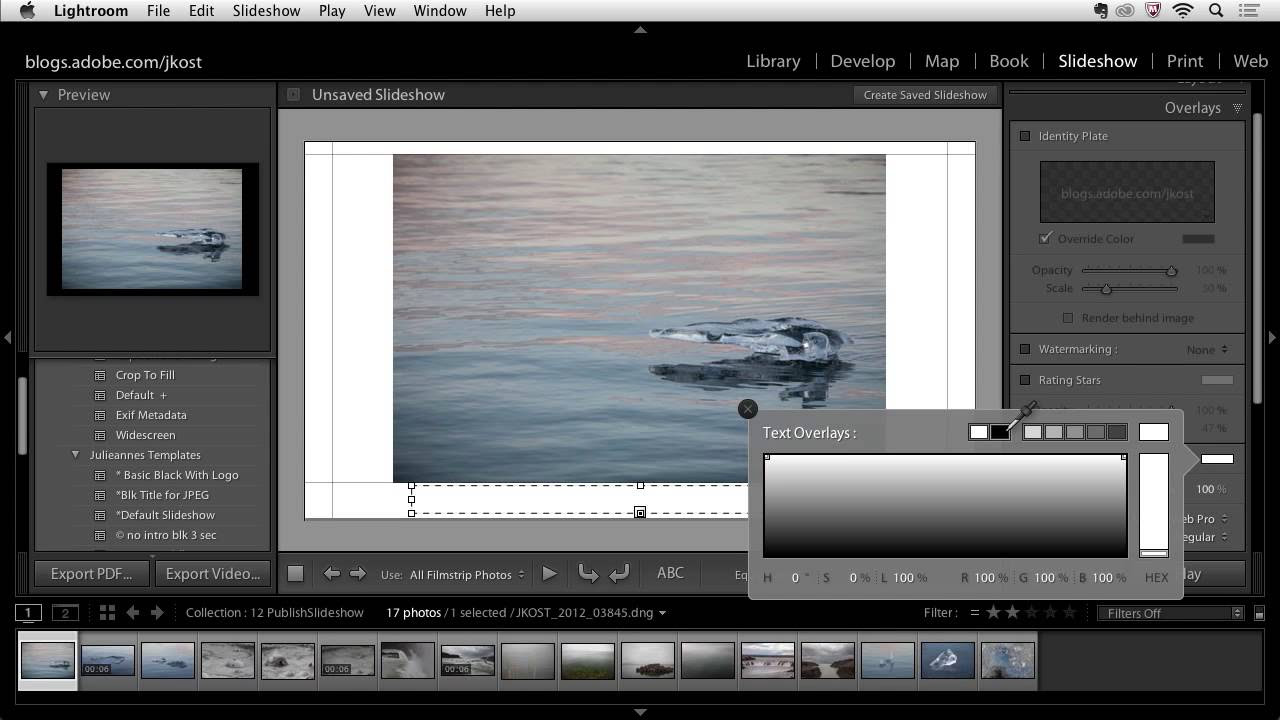1280x720 pixels.
Task: Switch to the Print module
Action: [1185, 61]
